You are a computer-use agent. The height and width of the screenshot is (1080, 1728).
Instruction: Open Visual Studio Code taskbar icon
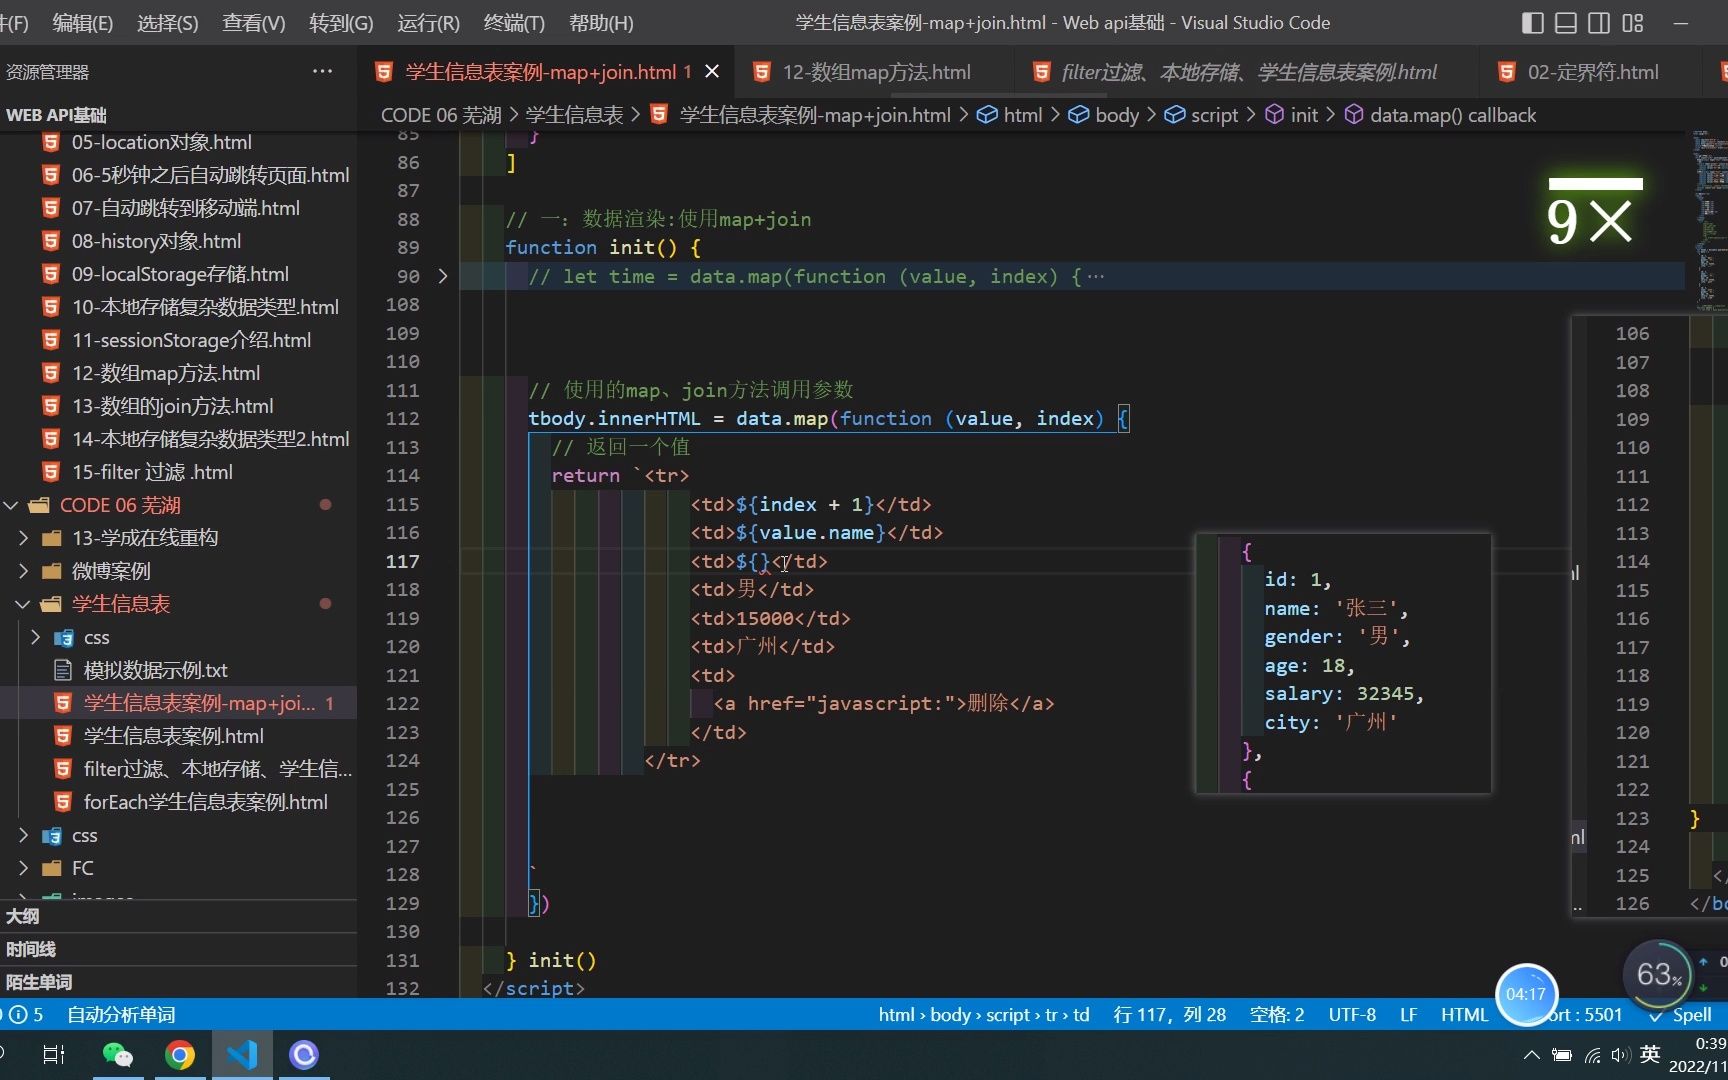242,1054
